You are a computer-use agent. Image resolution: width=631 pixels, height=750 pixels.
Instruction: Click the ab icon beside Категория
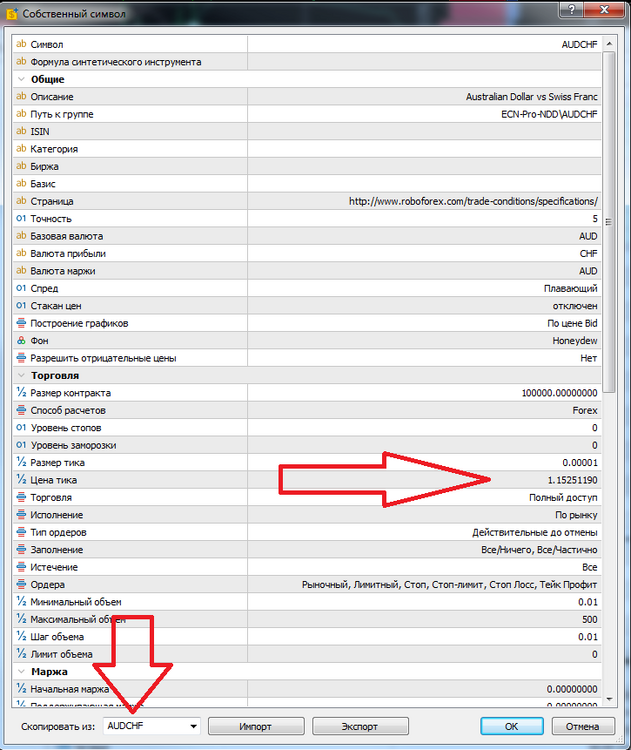(x=21, y=148)
